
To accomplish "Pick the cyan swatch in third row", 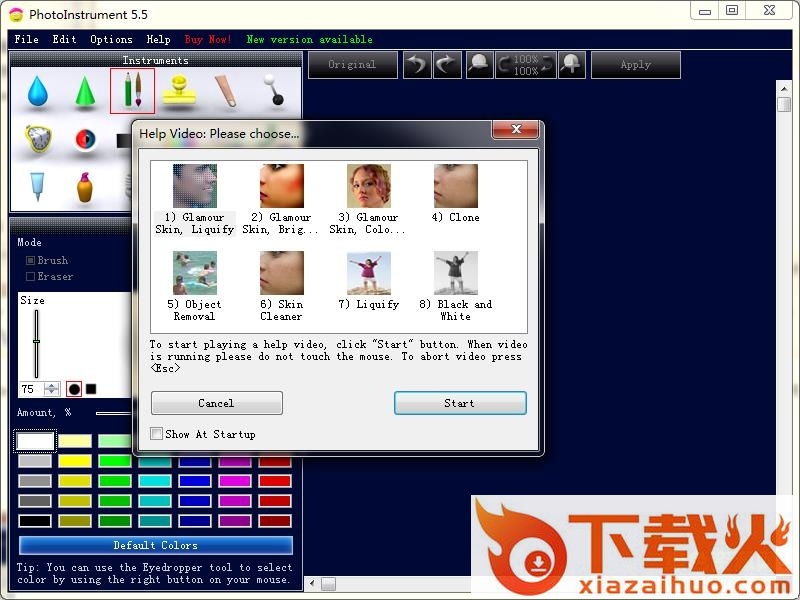I will 155,481.
